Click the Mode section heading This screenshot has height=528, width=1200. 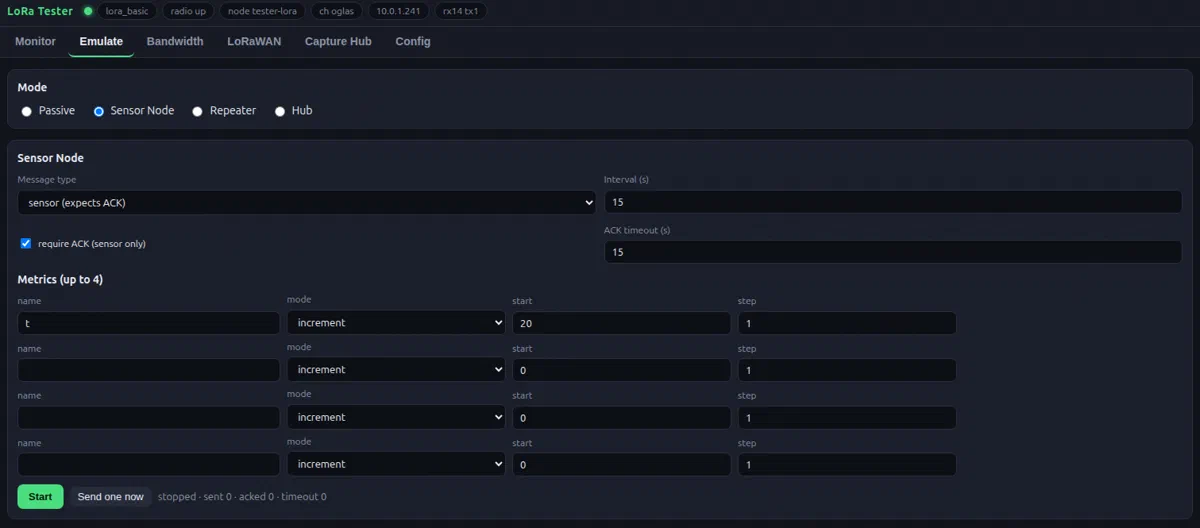[x=32, y=87]
